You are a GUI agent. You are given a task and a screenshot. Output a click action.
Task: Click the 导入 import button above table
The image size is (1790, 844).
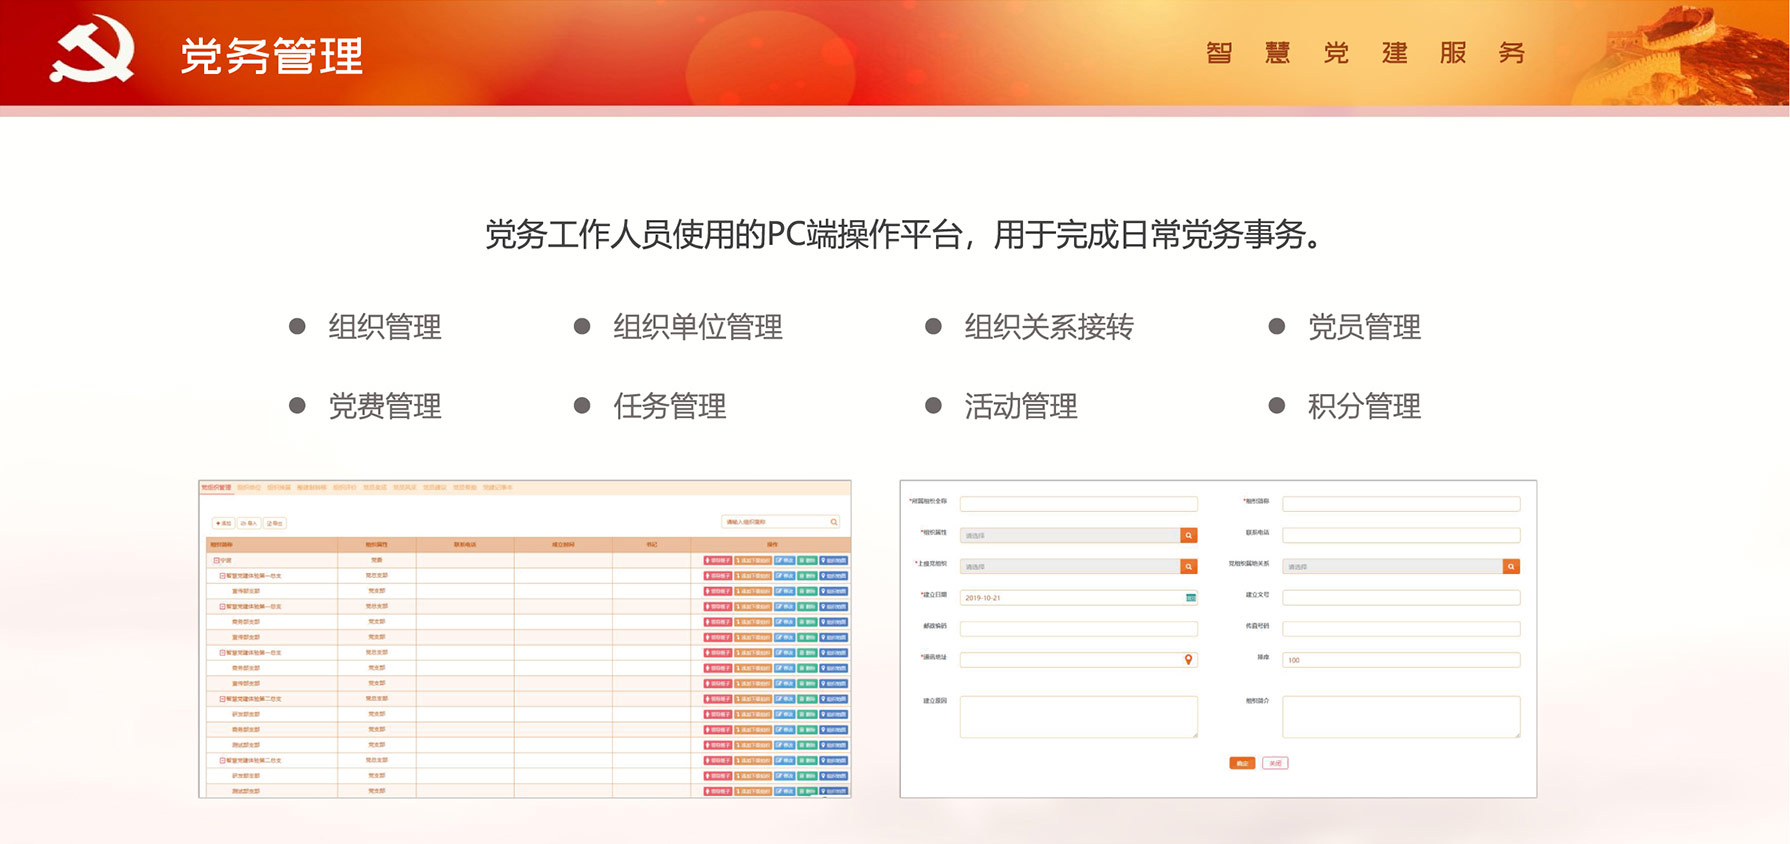pyautogui.click(x=248, y=523)
